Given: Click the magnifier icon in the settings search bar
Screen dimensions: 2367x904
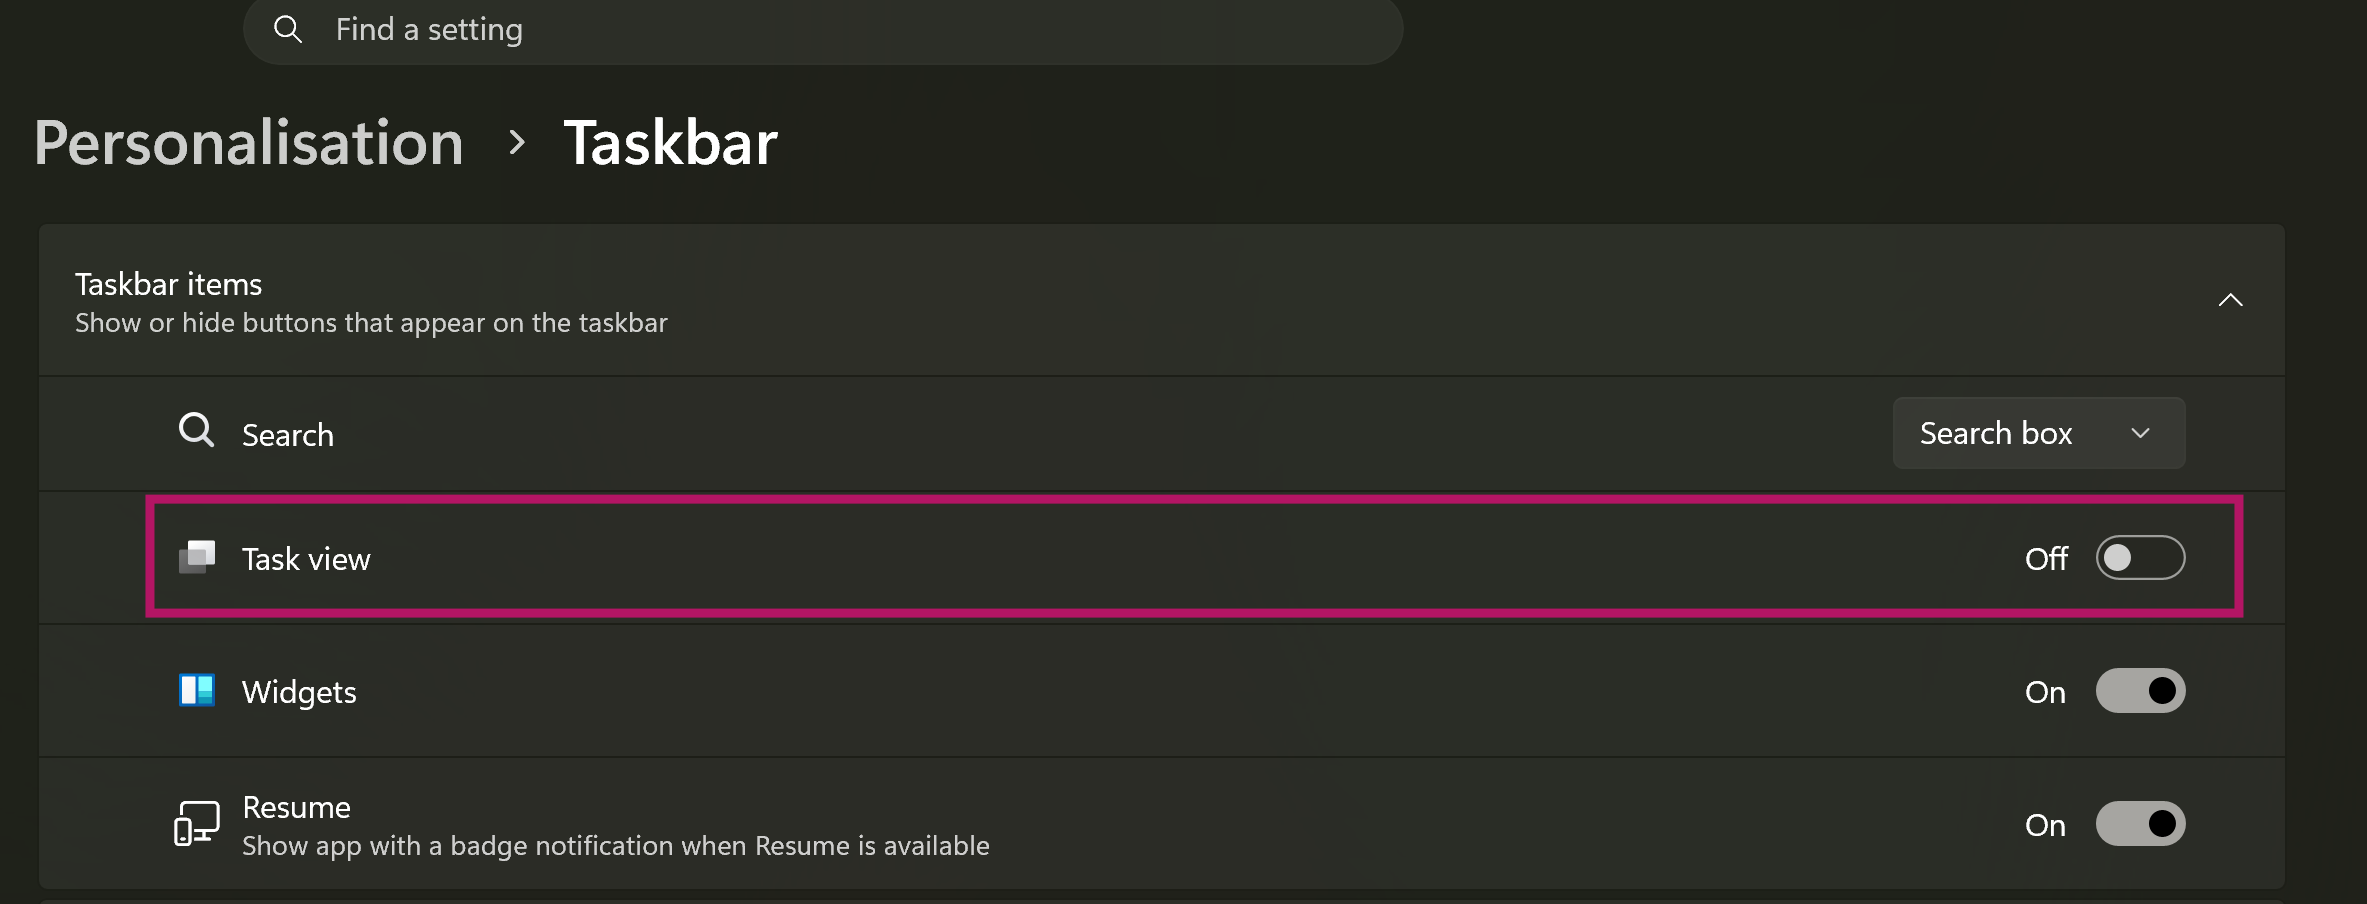Looking at the screenshot, I should 288,30.
